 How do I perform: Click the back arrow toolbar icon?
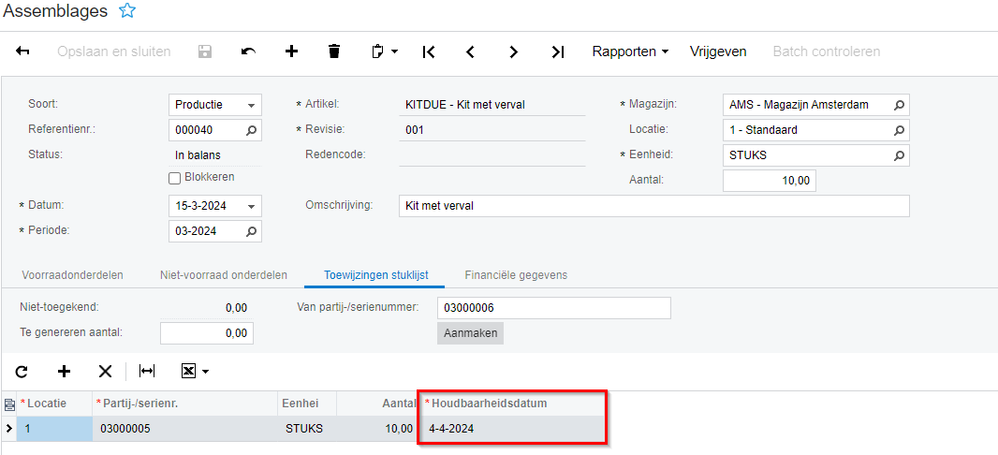click(x=22, y=51)
